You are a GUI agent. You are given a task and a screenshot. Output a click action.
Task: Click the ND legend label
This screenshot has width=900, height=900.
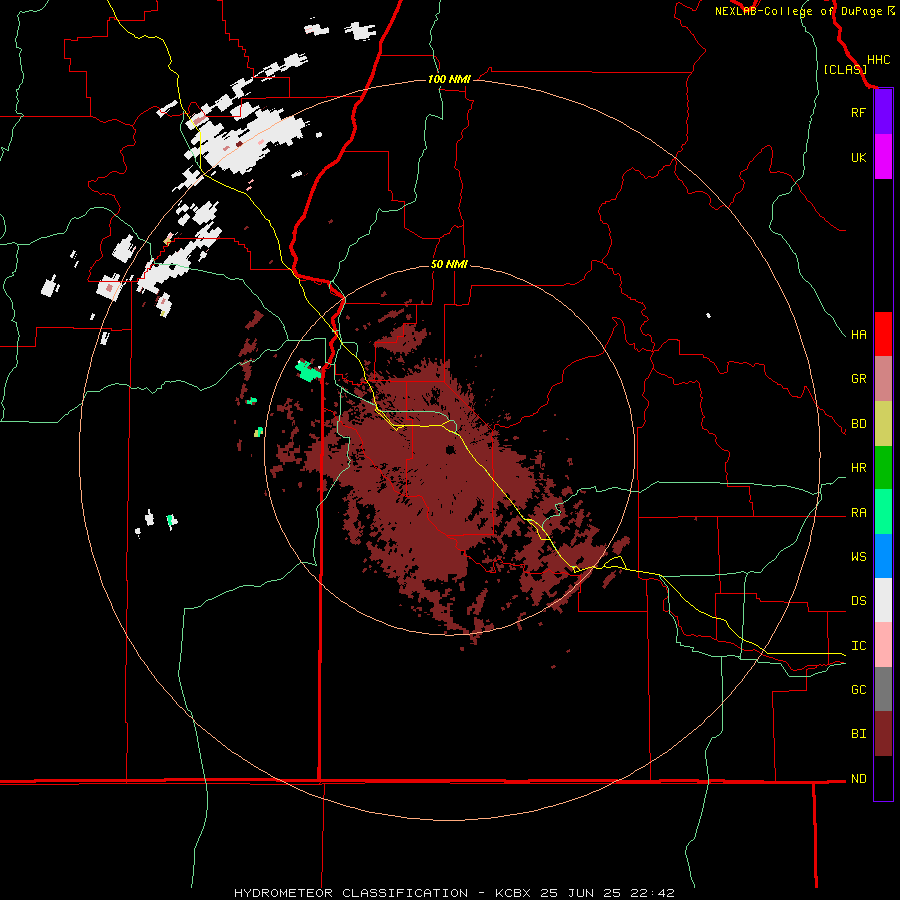(858, 779)
